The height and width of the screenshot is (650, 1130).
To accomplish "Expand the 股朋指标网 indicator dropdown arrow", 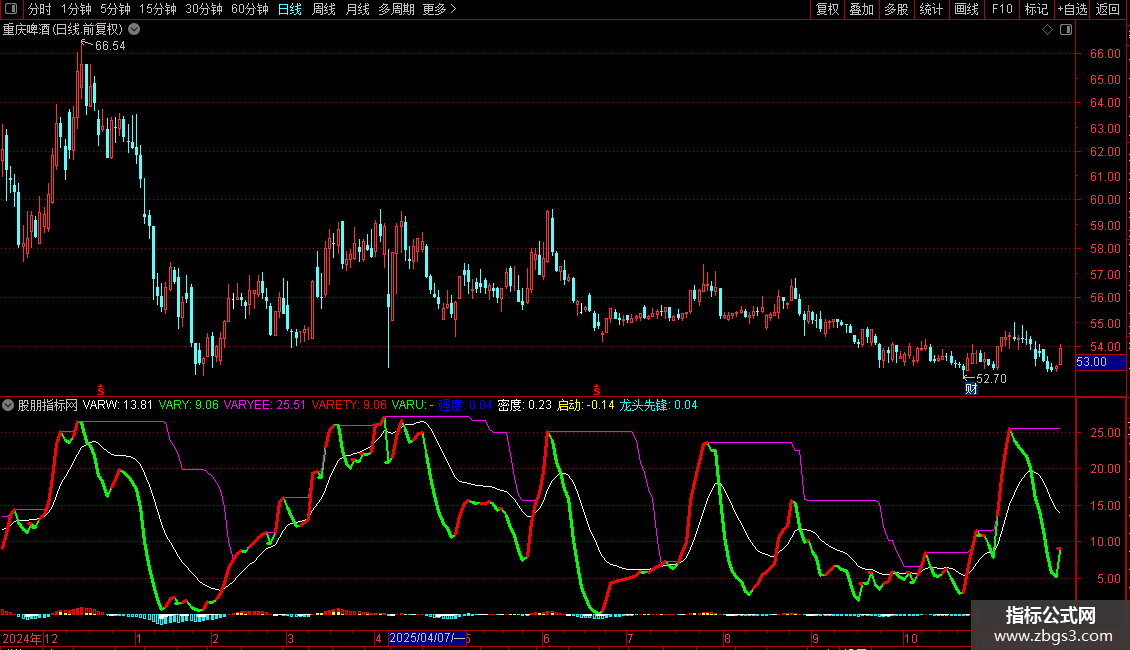I will point(9,406).
